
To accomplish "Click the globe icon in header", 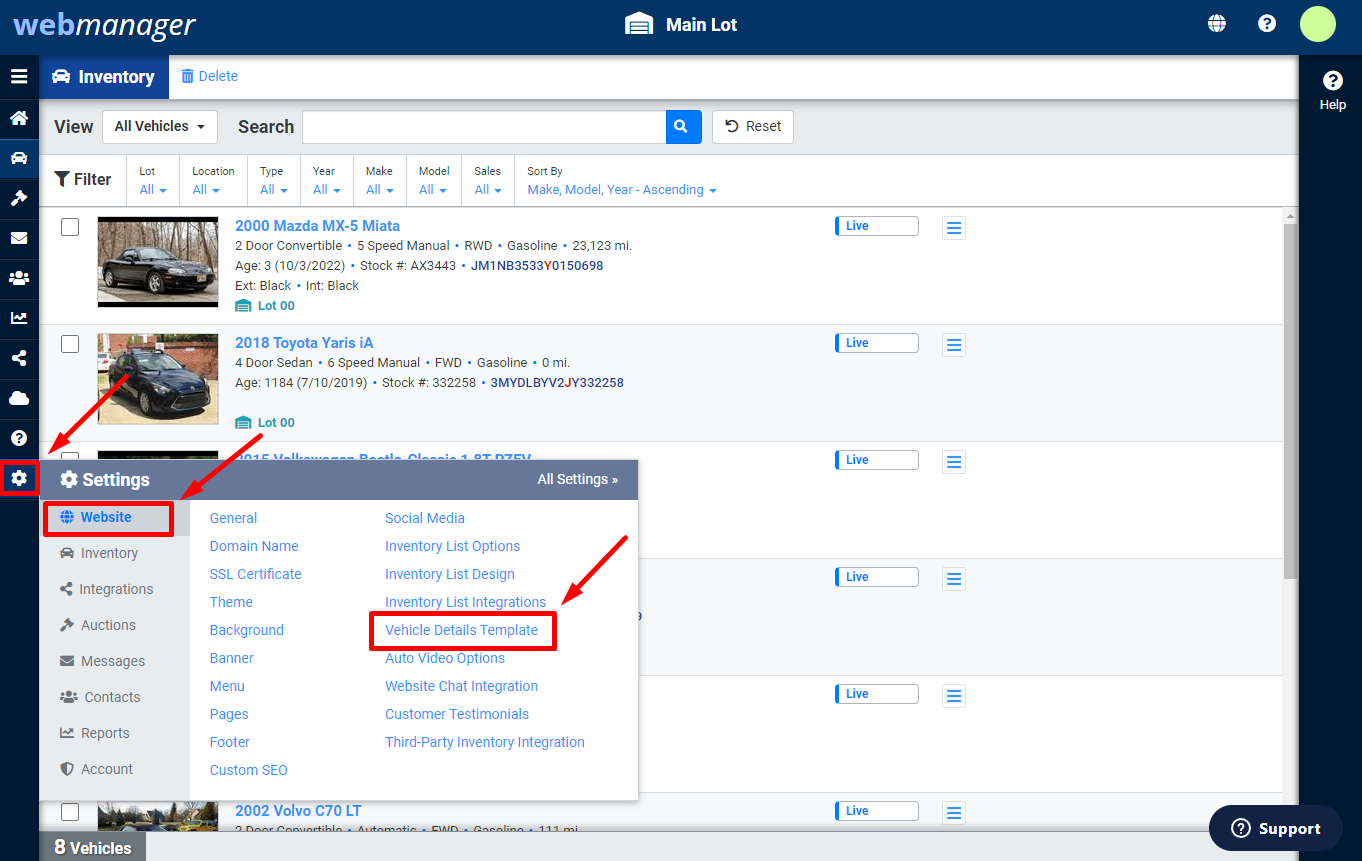I will click(1217, 24).
